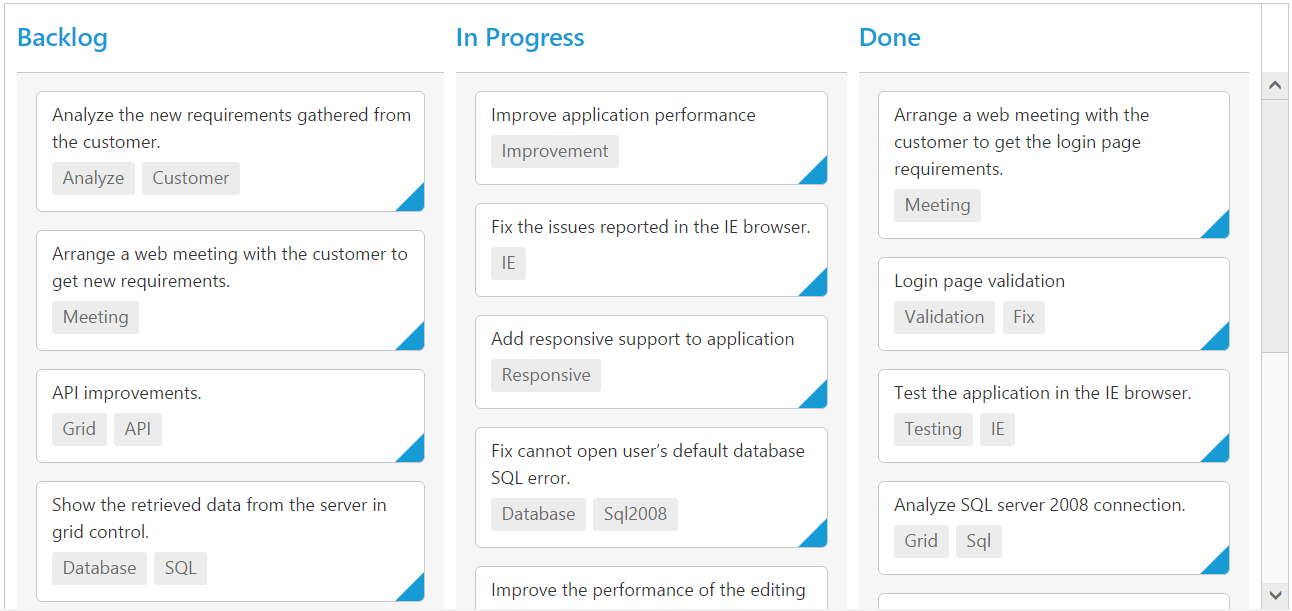Select the In Progress column header

pyautogui.click(x=520, y=38)
